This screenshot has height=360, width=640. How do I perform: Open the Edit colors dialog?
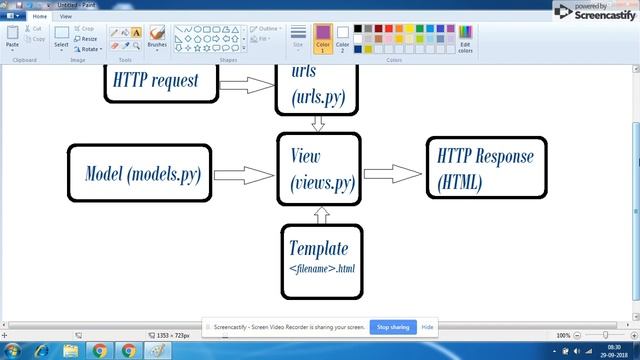click(x=465, y=39)
